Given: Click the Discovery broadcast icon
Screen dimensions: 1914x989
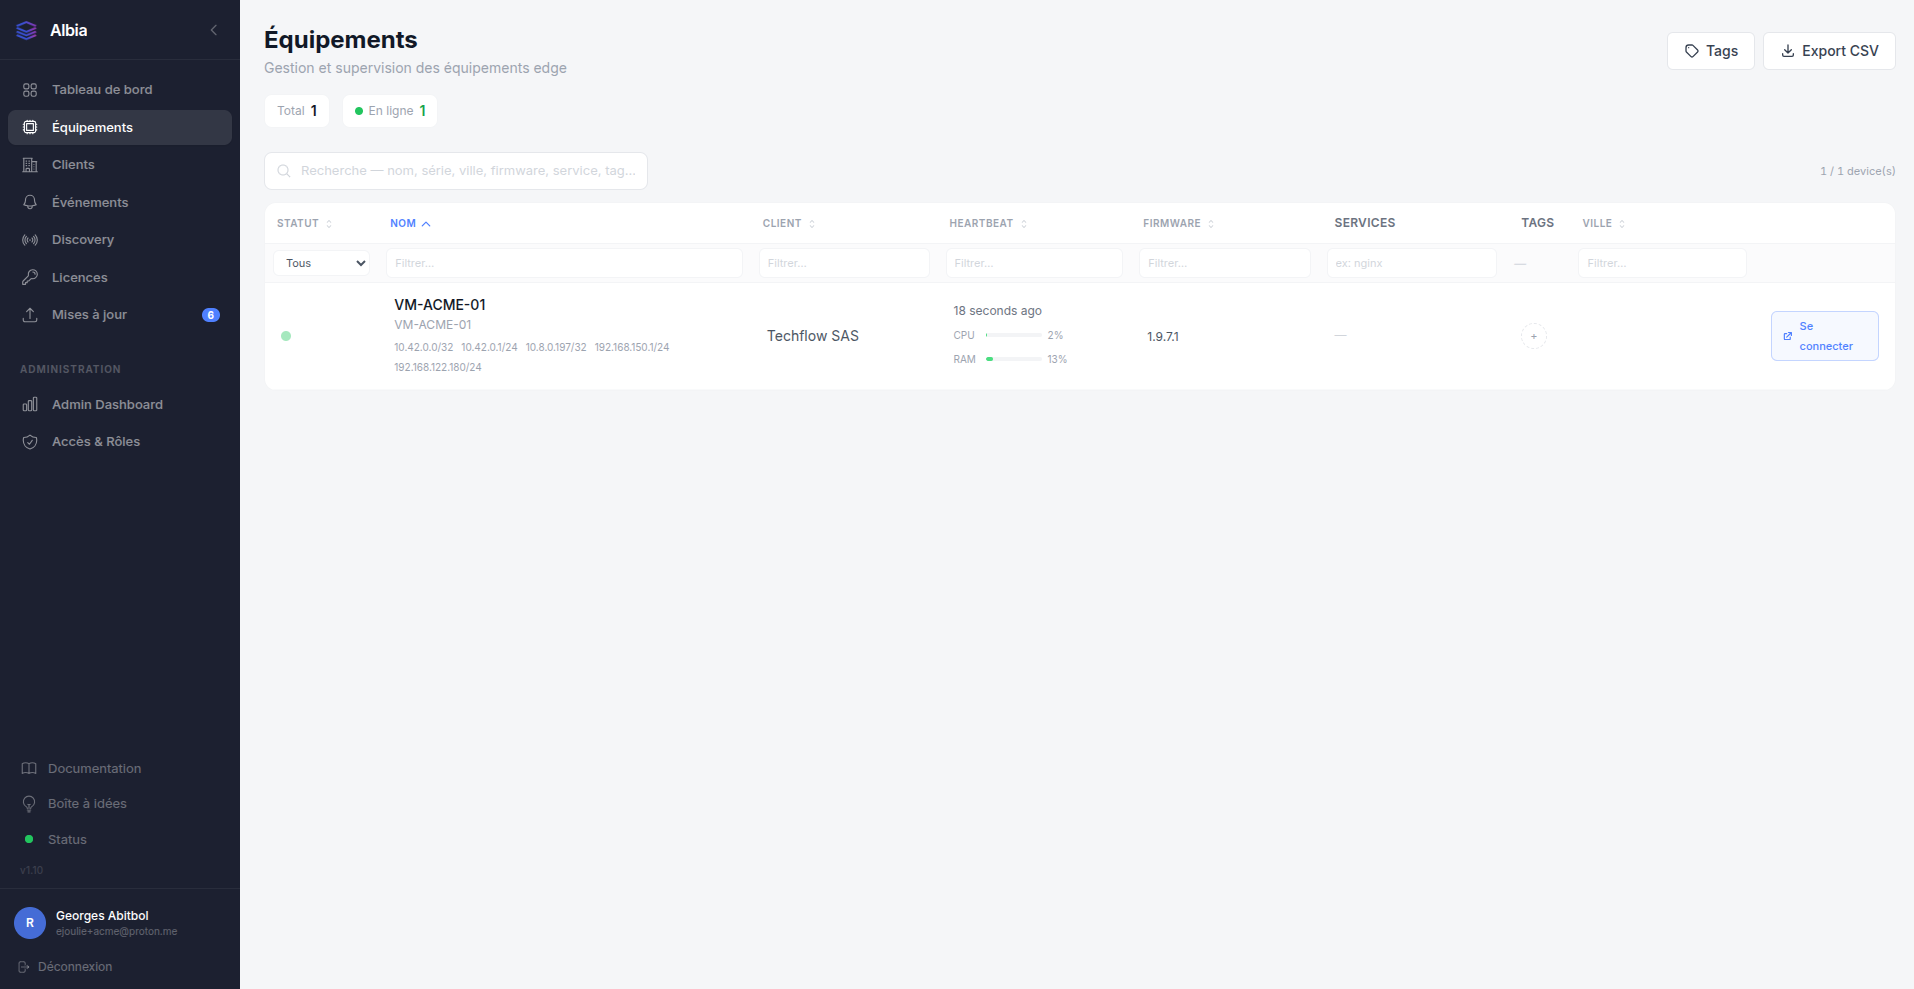Looking at the screenshot, I should (x=30, y=240).
